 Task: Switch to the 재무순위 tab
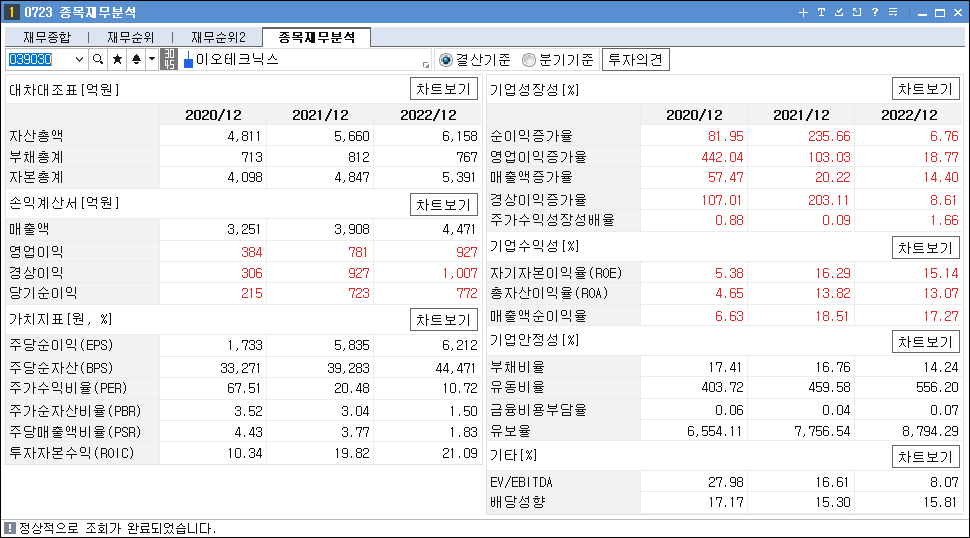click(131, 38)
